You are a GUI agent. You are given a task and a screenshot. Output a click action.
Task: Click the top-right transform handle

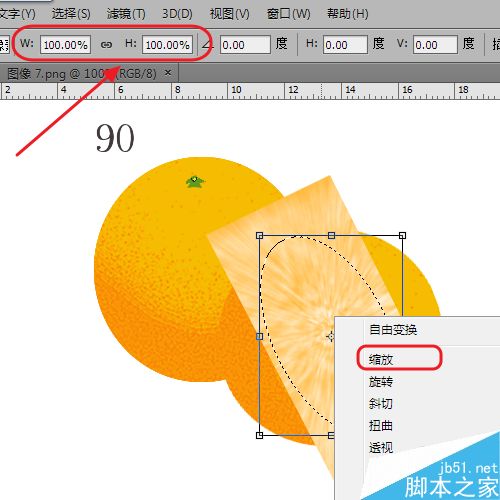(403, 236)
